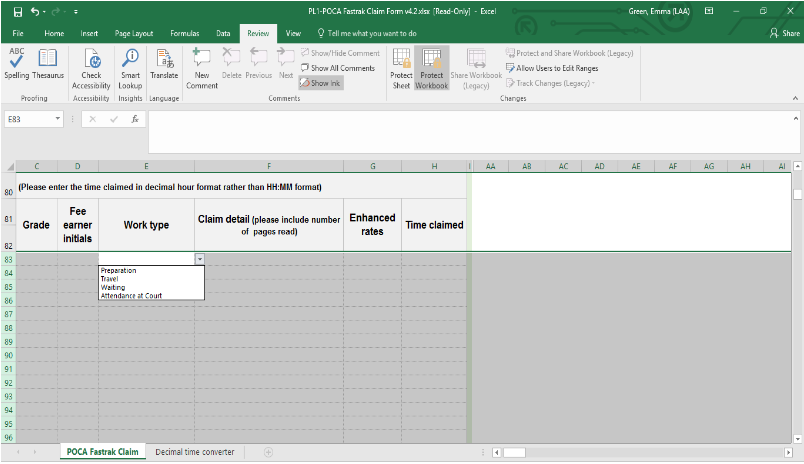804x464 pixels.
Task: Click the Translate icon
Action: point(163,65)
